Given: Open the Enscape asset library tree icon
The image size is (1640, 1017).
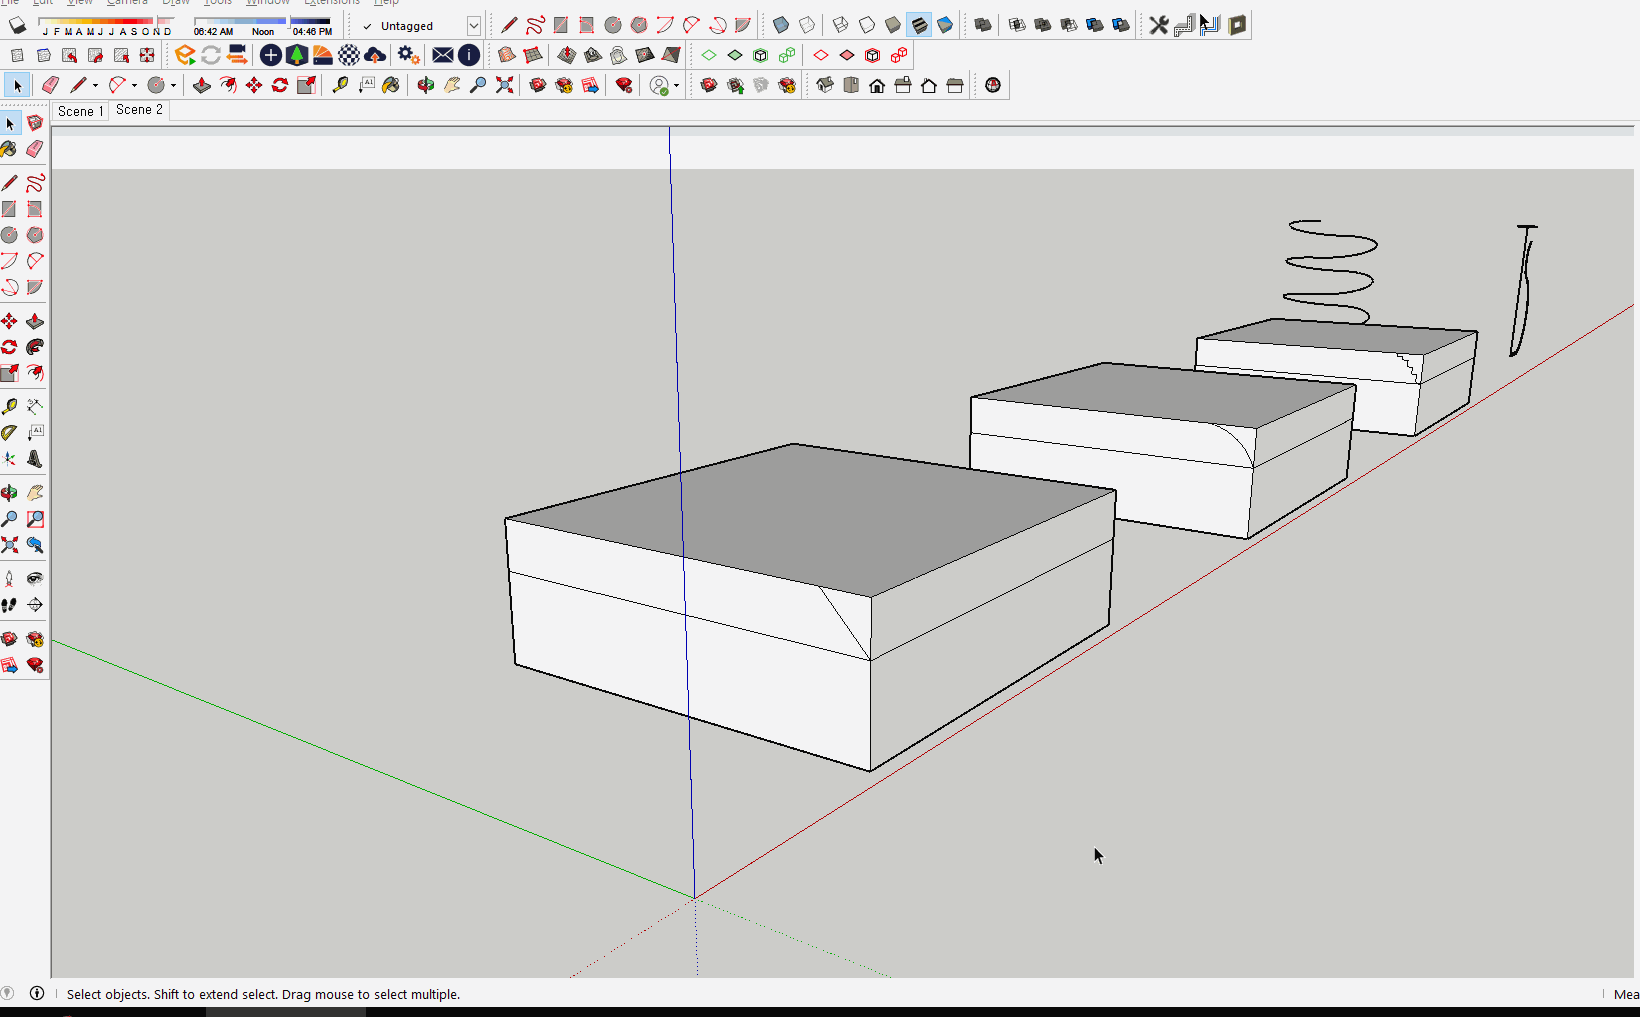Looking at the screenshot, I should (x=297, y=55).
